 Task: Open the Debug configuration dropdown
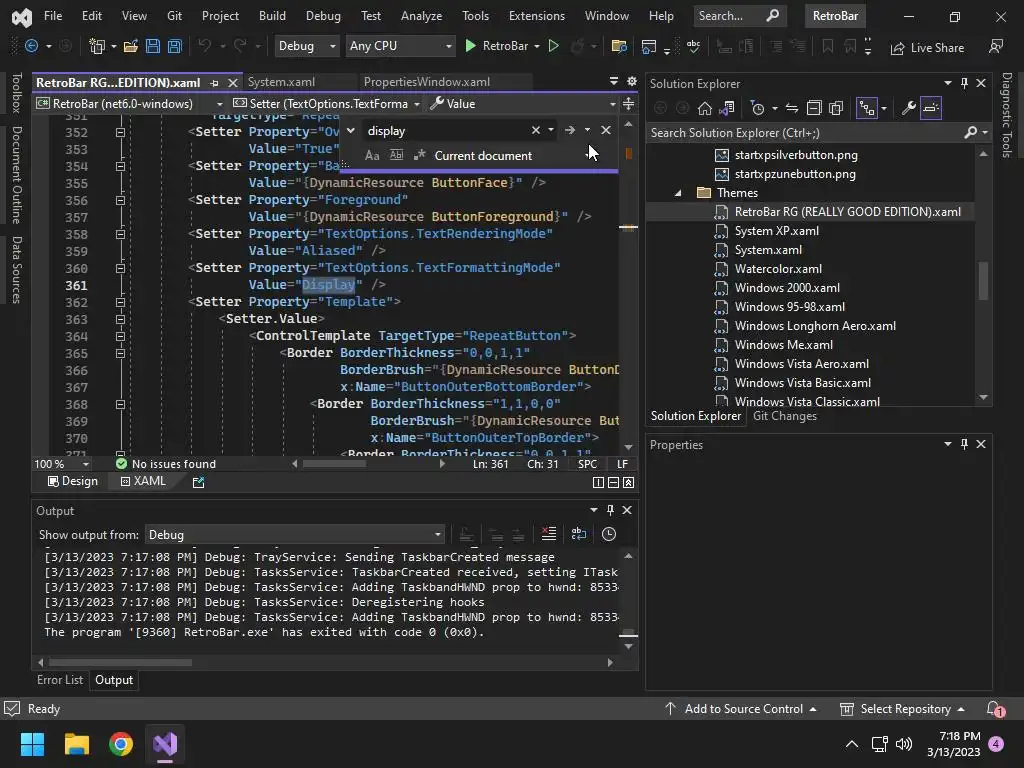[306, 46]
